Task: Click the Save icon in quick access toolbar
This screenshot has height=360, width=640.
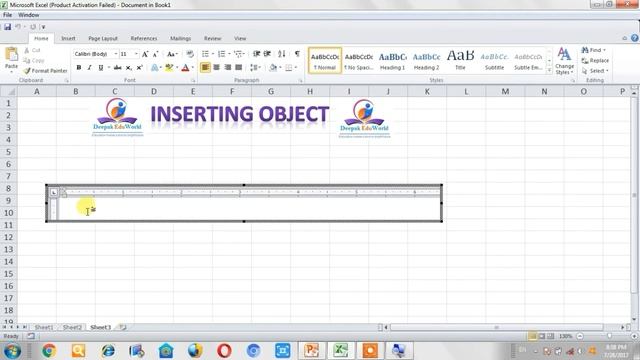Action: tap(7, 27)
